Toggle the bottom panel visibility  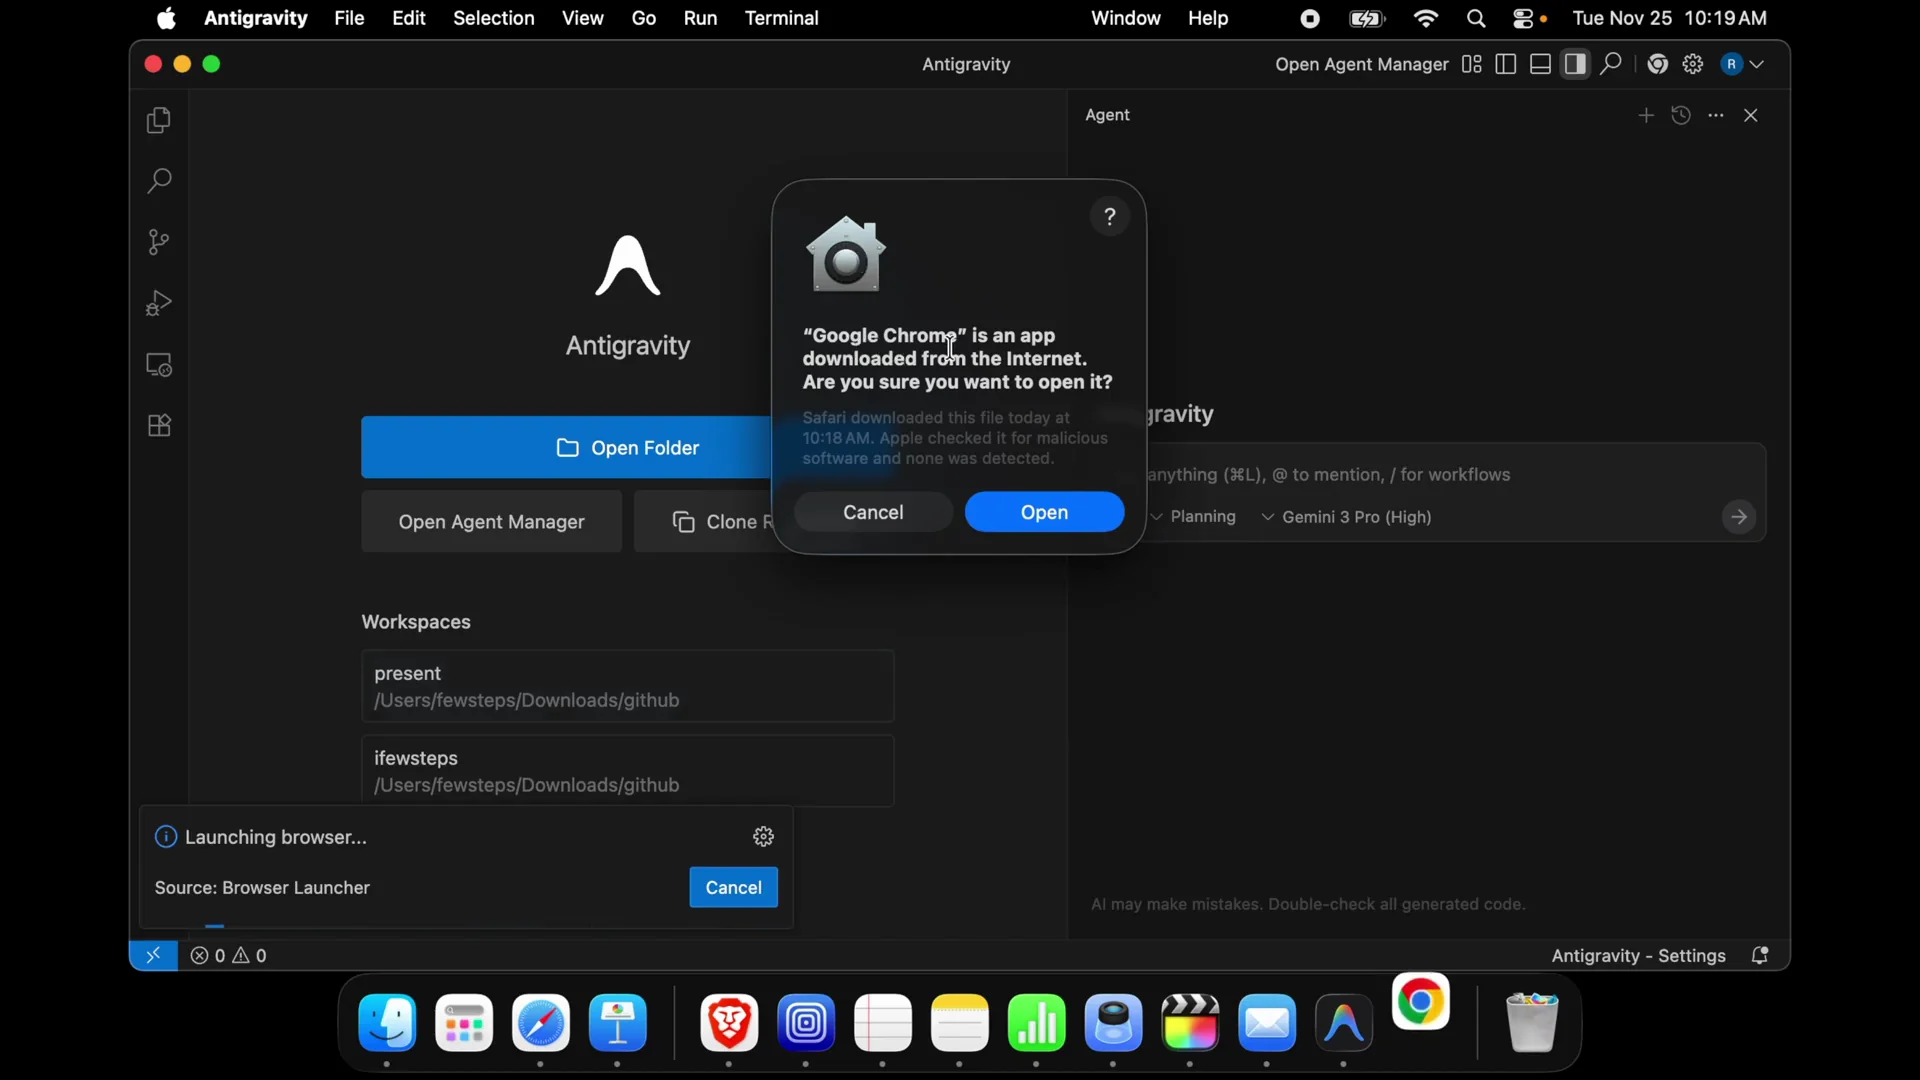(1540, 64)
